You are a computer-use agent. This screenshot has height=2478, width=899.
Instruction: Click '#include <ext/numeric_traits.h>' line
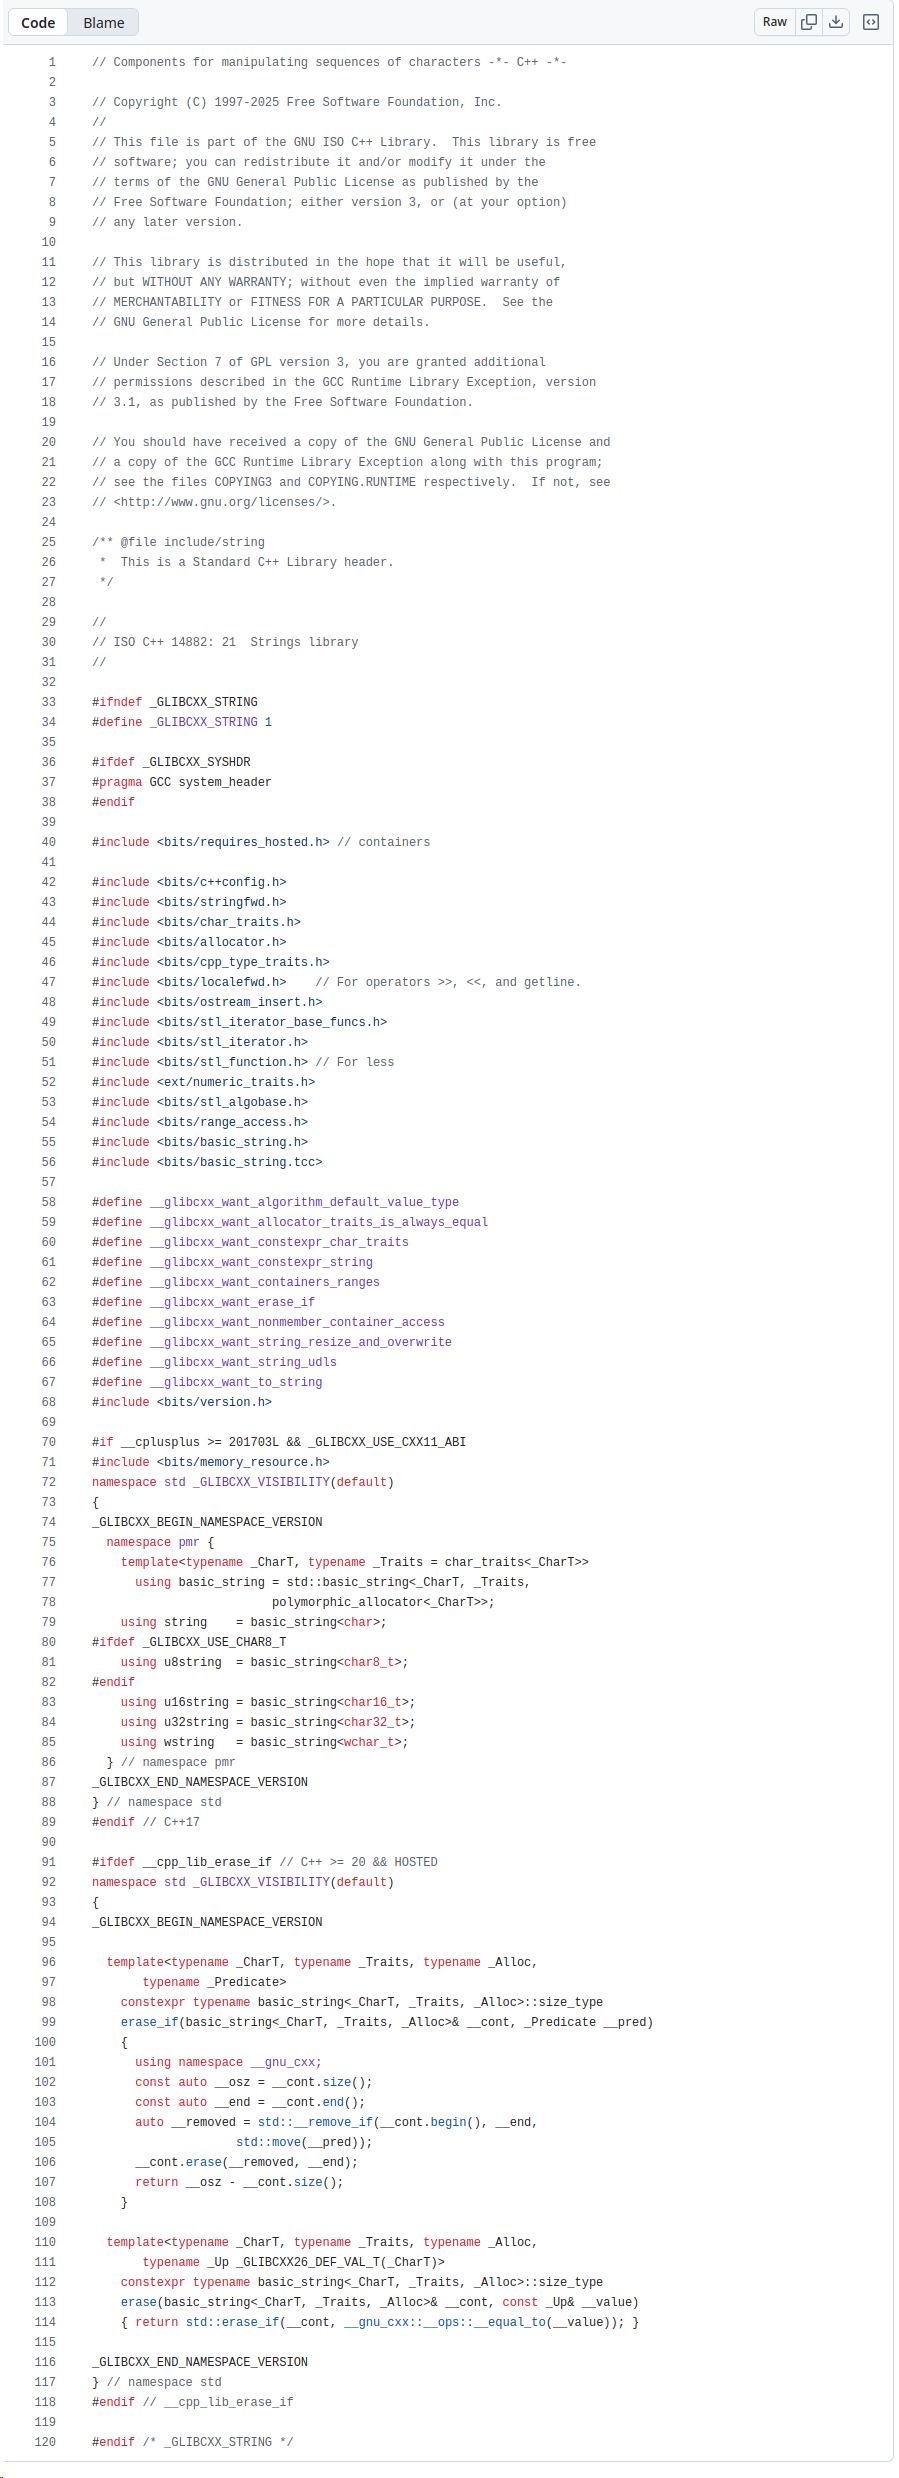pyautogui.click(x=204, y=1082)
